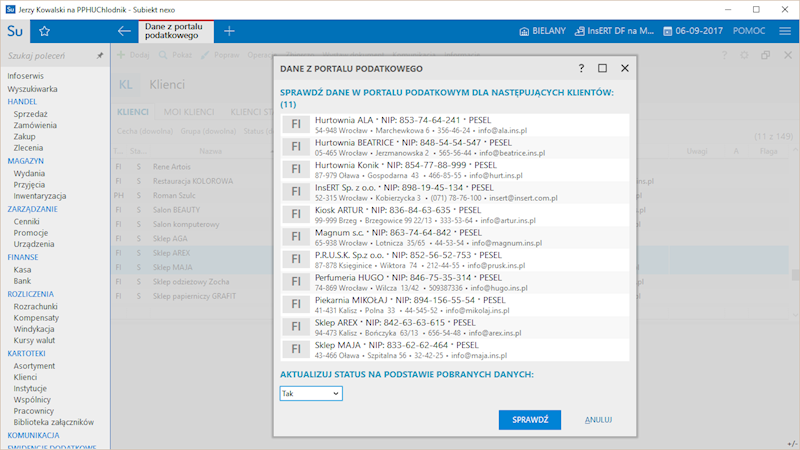Open Sprzedaż module
This screenshot has width=800, height=450.
[x=31, y=114]
